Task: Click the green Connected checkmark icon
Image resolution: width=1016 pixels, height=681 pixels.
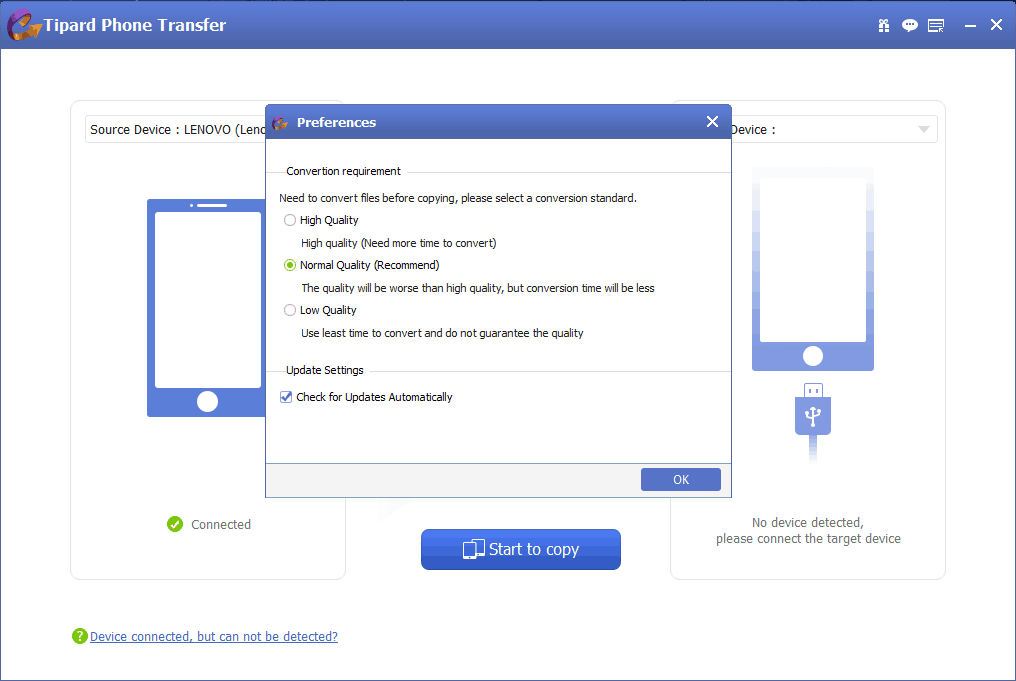Action: [x=174, y=524]
